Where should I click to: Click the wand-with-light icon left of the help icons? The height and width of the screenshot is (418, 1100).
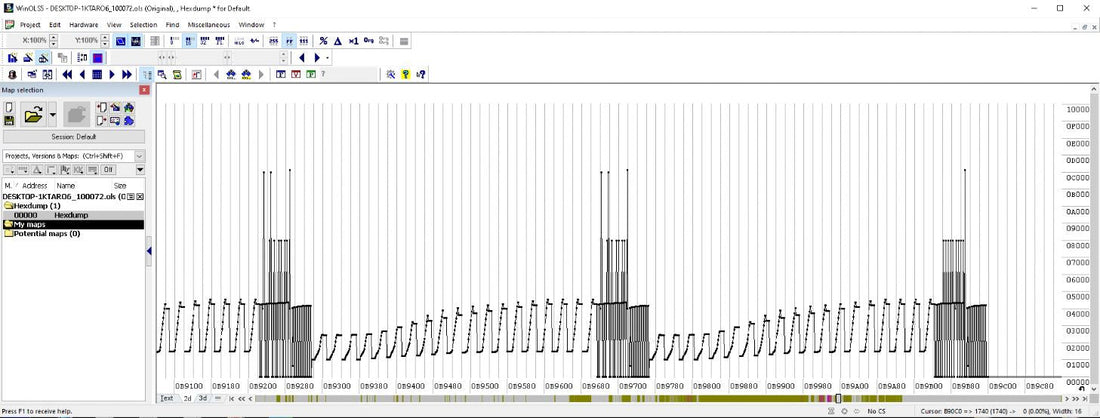pyautogui.click(x=391, y=74)
